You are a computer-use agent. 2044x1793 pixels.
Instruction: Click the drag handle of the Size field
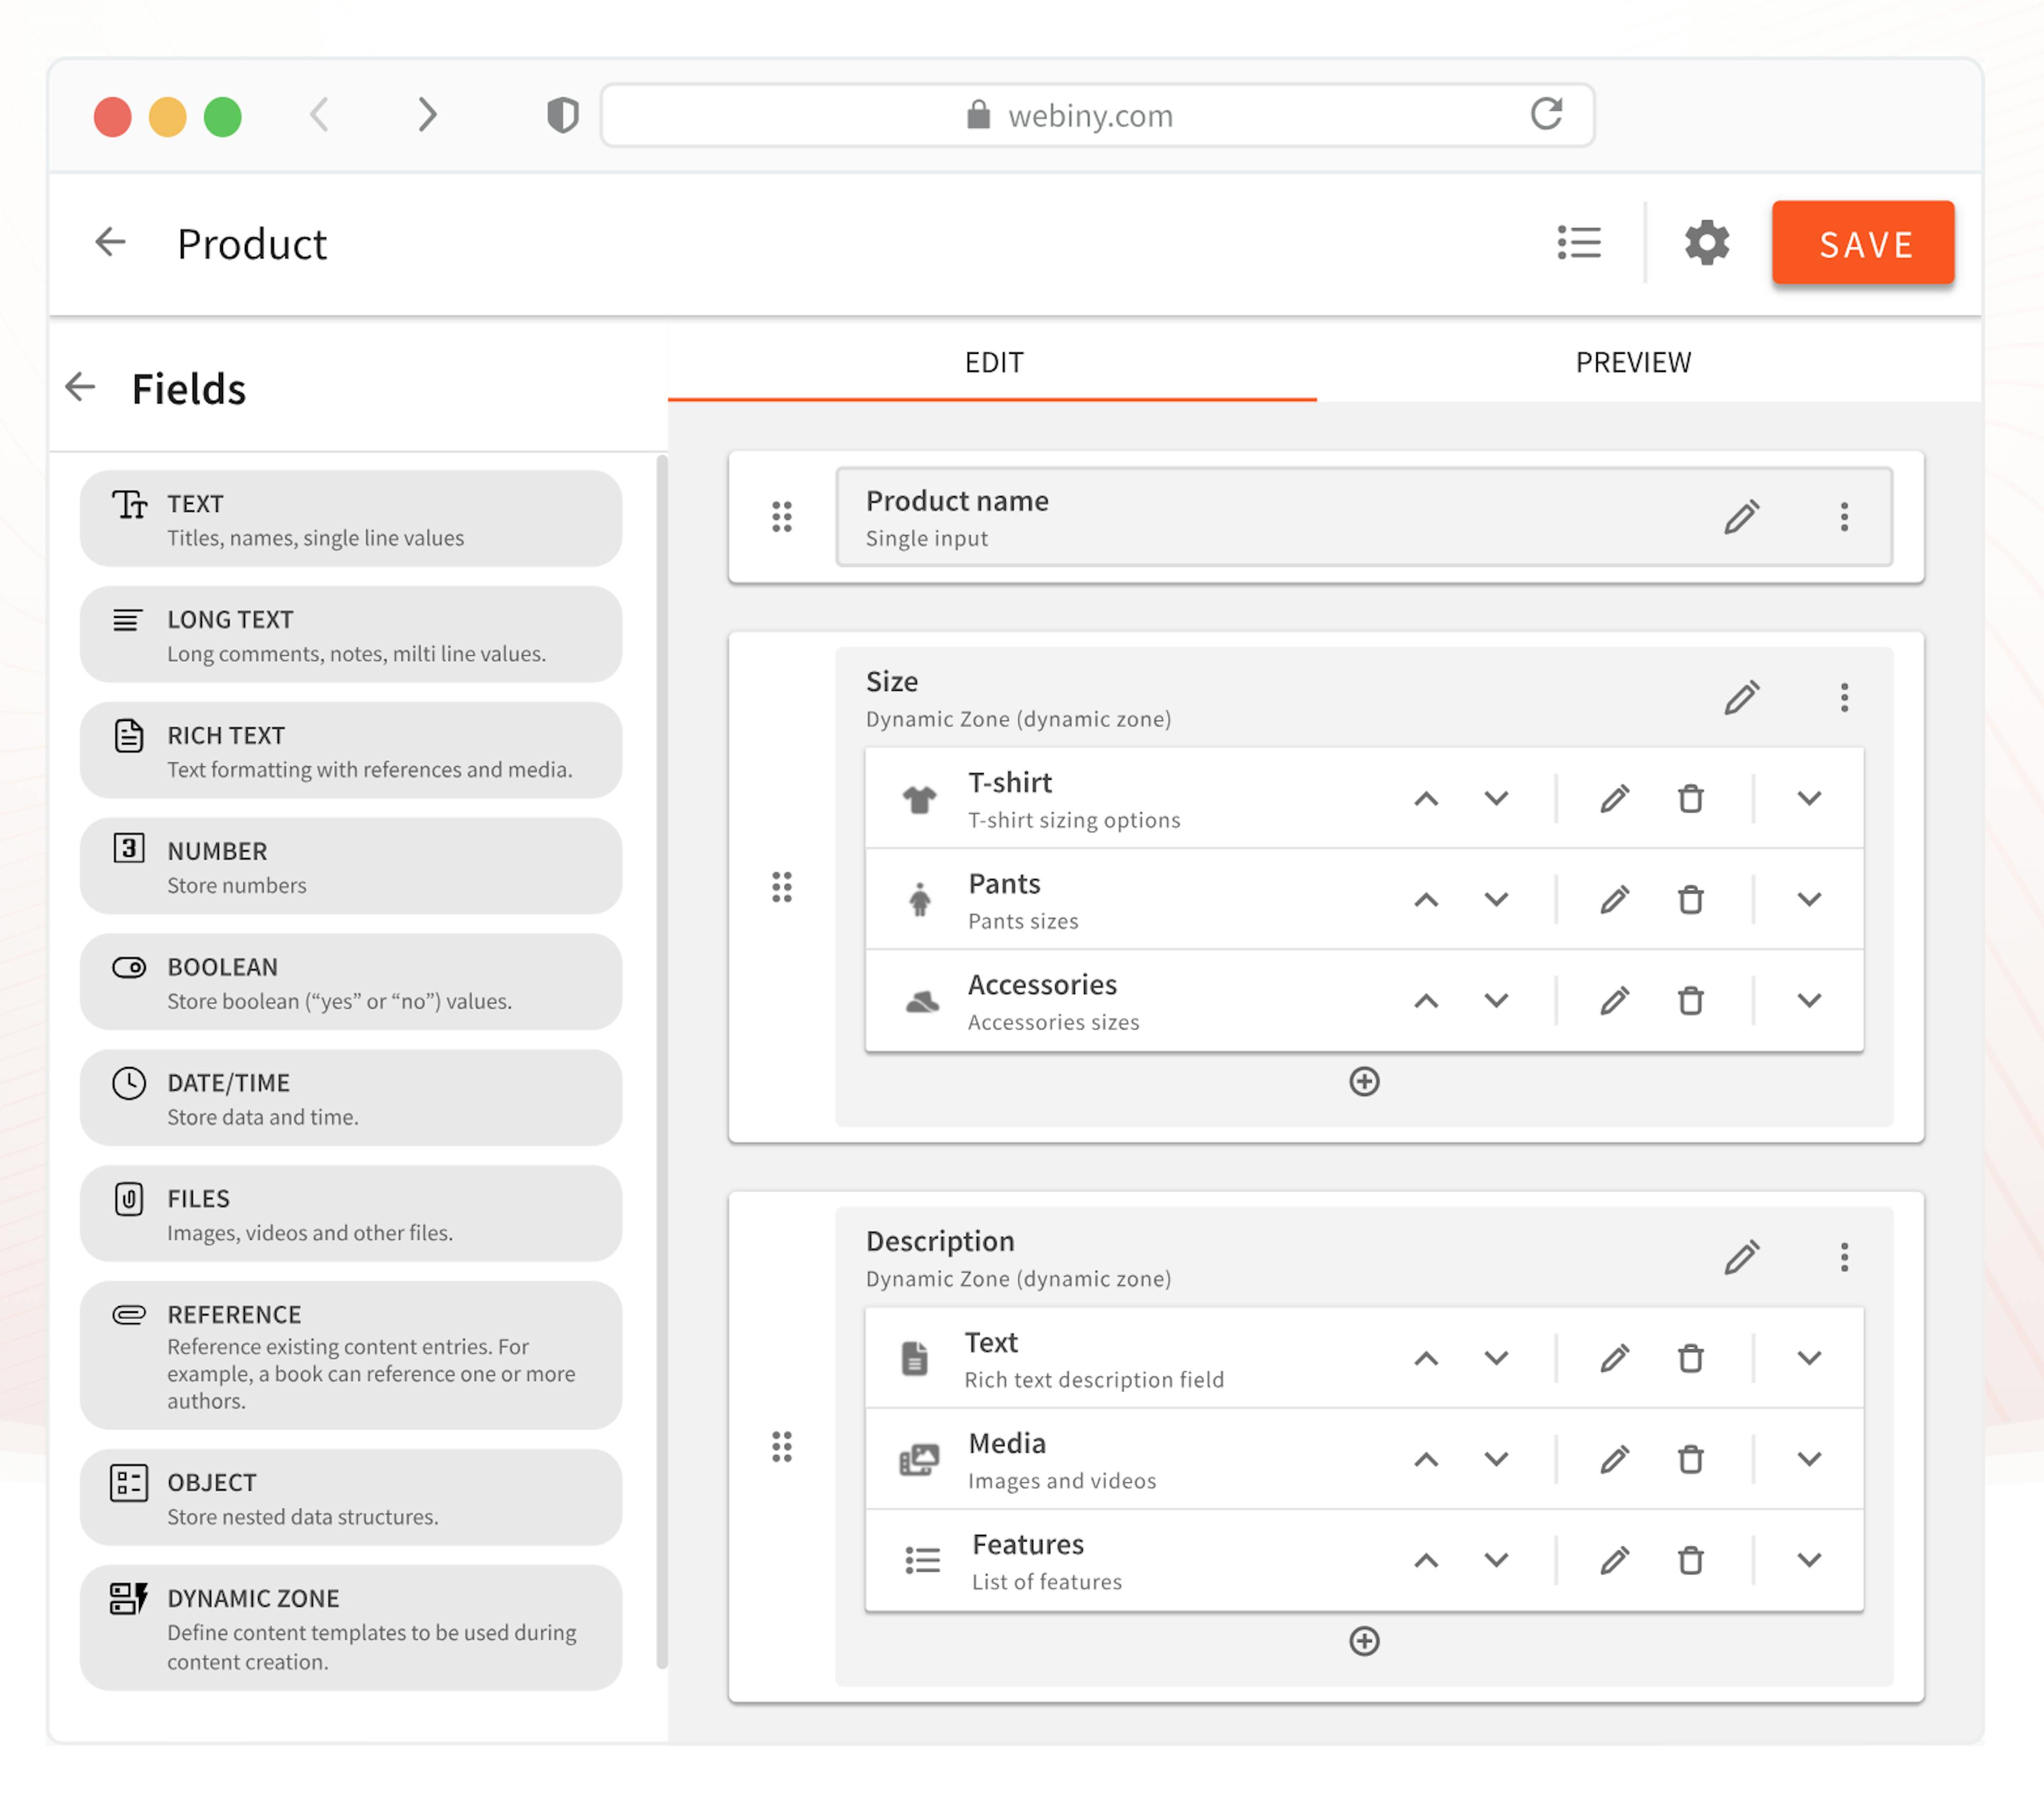pos(782,887)
